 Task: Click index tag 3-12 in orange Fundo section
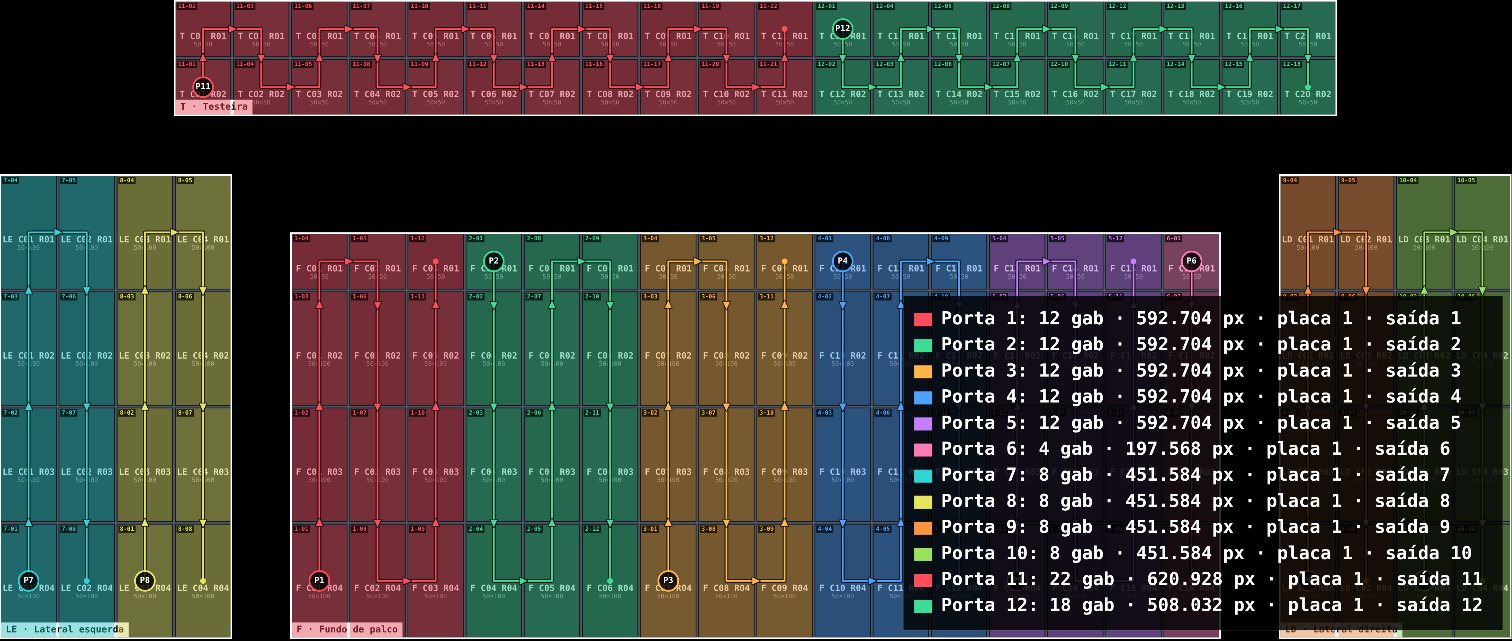point(766,238)
